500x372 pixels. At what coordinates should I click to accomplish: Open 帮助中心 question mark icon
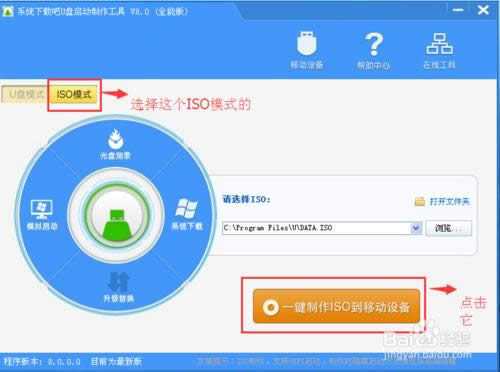374,44
